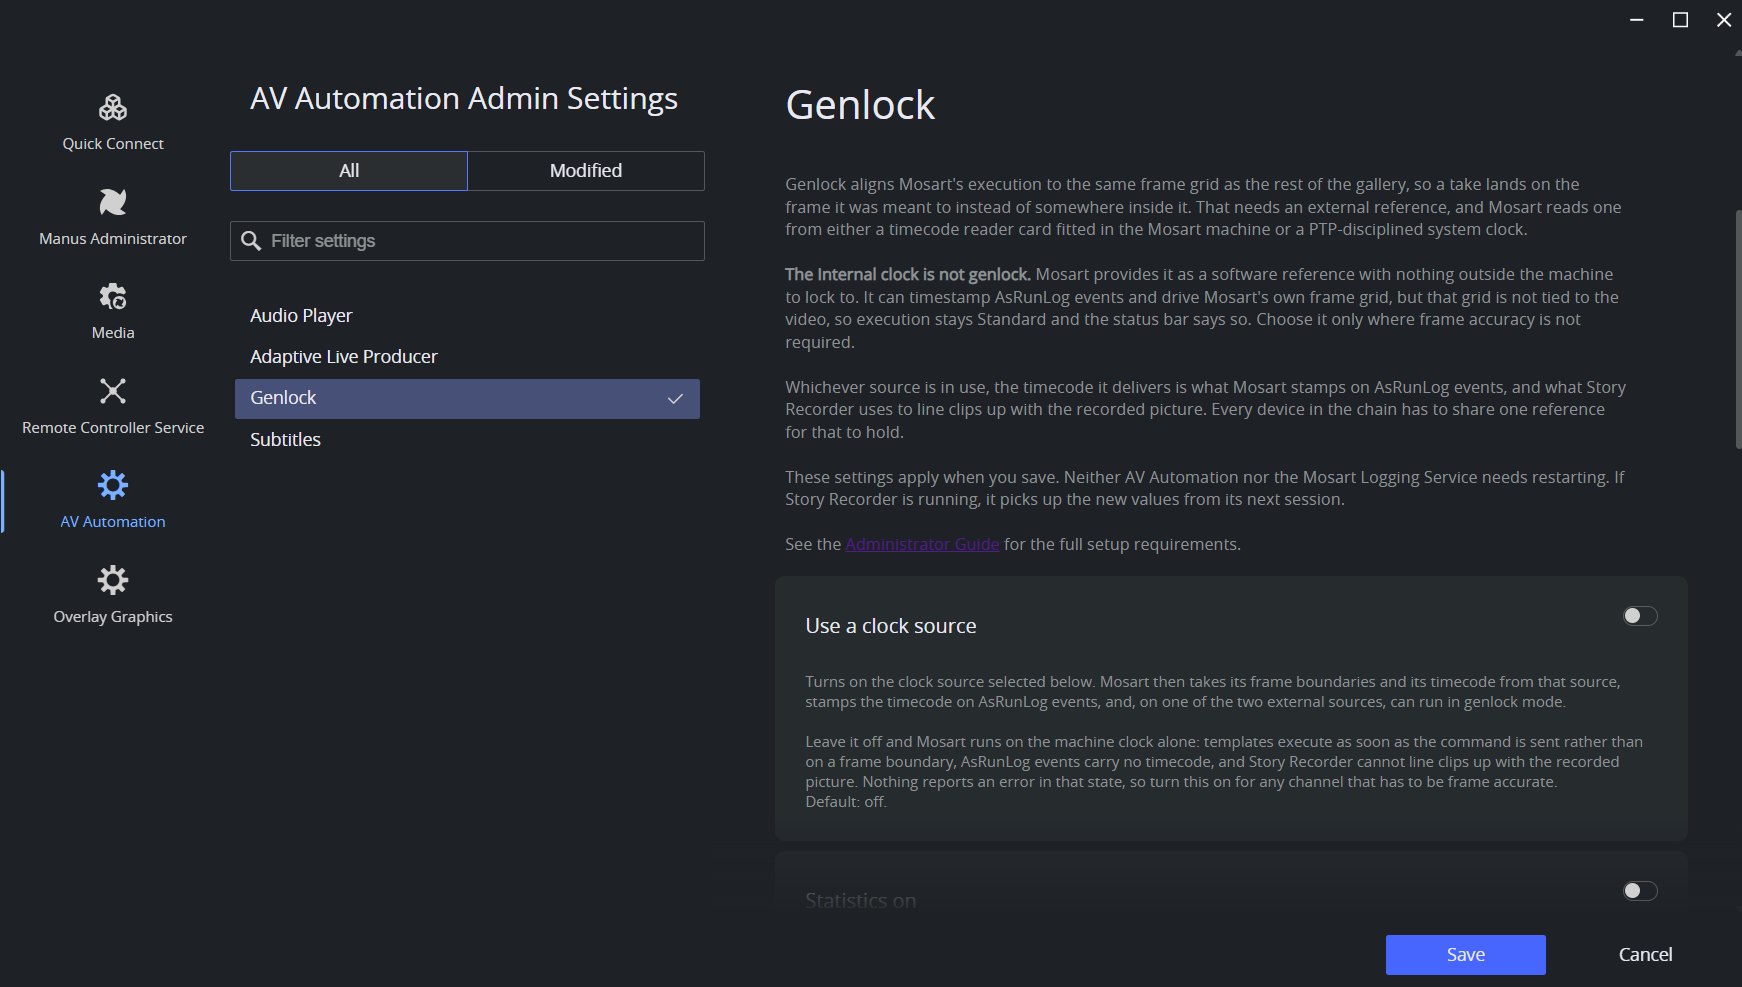Screen dimensions: 1742x987
Task: Select the Media settings icon
Action: click(x=113, y=296)
